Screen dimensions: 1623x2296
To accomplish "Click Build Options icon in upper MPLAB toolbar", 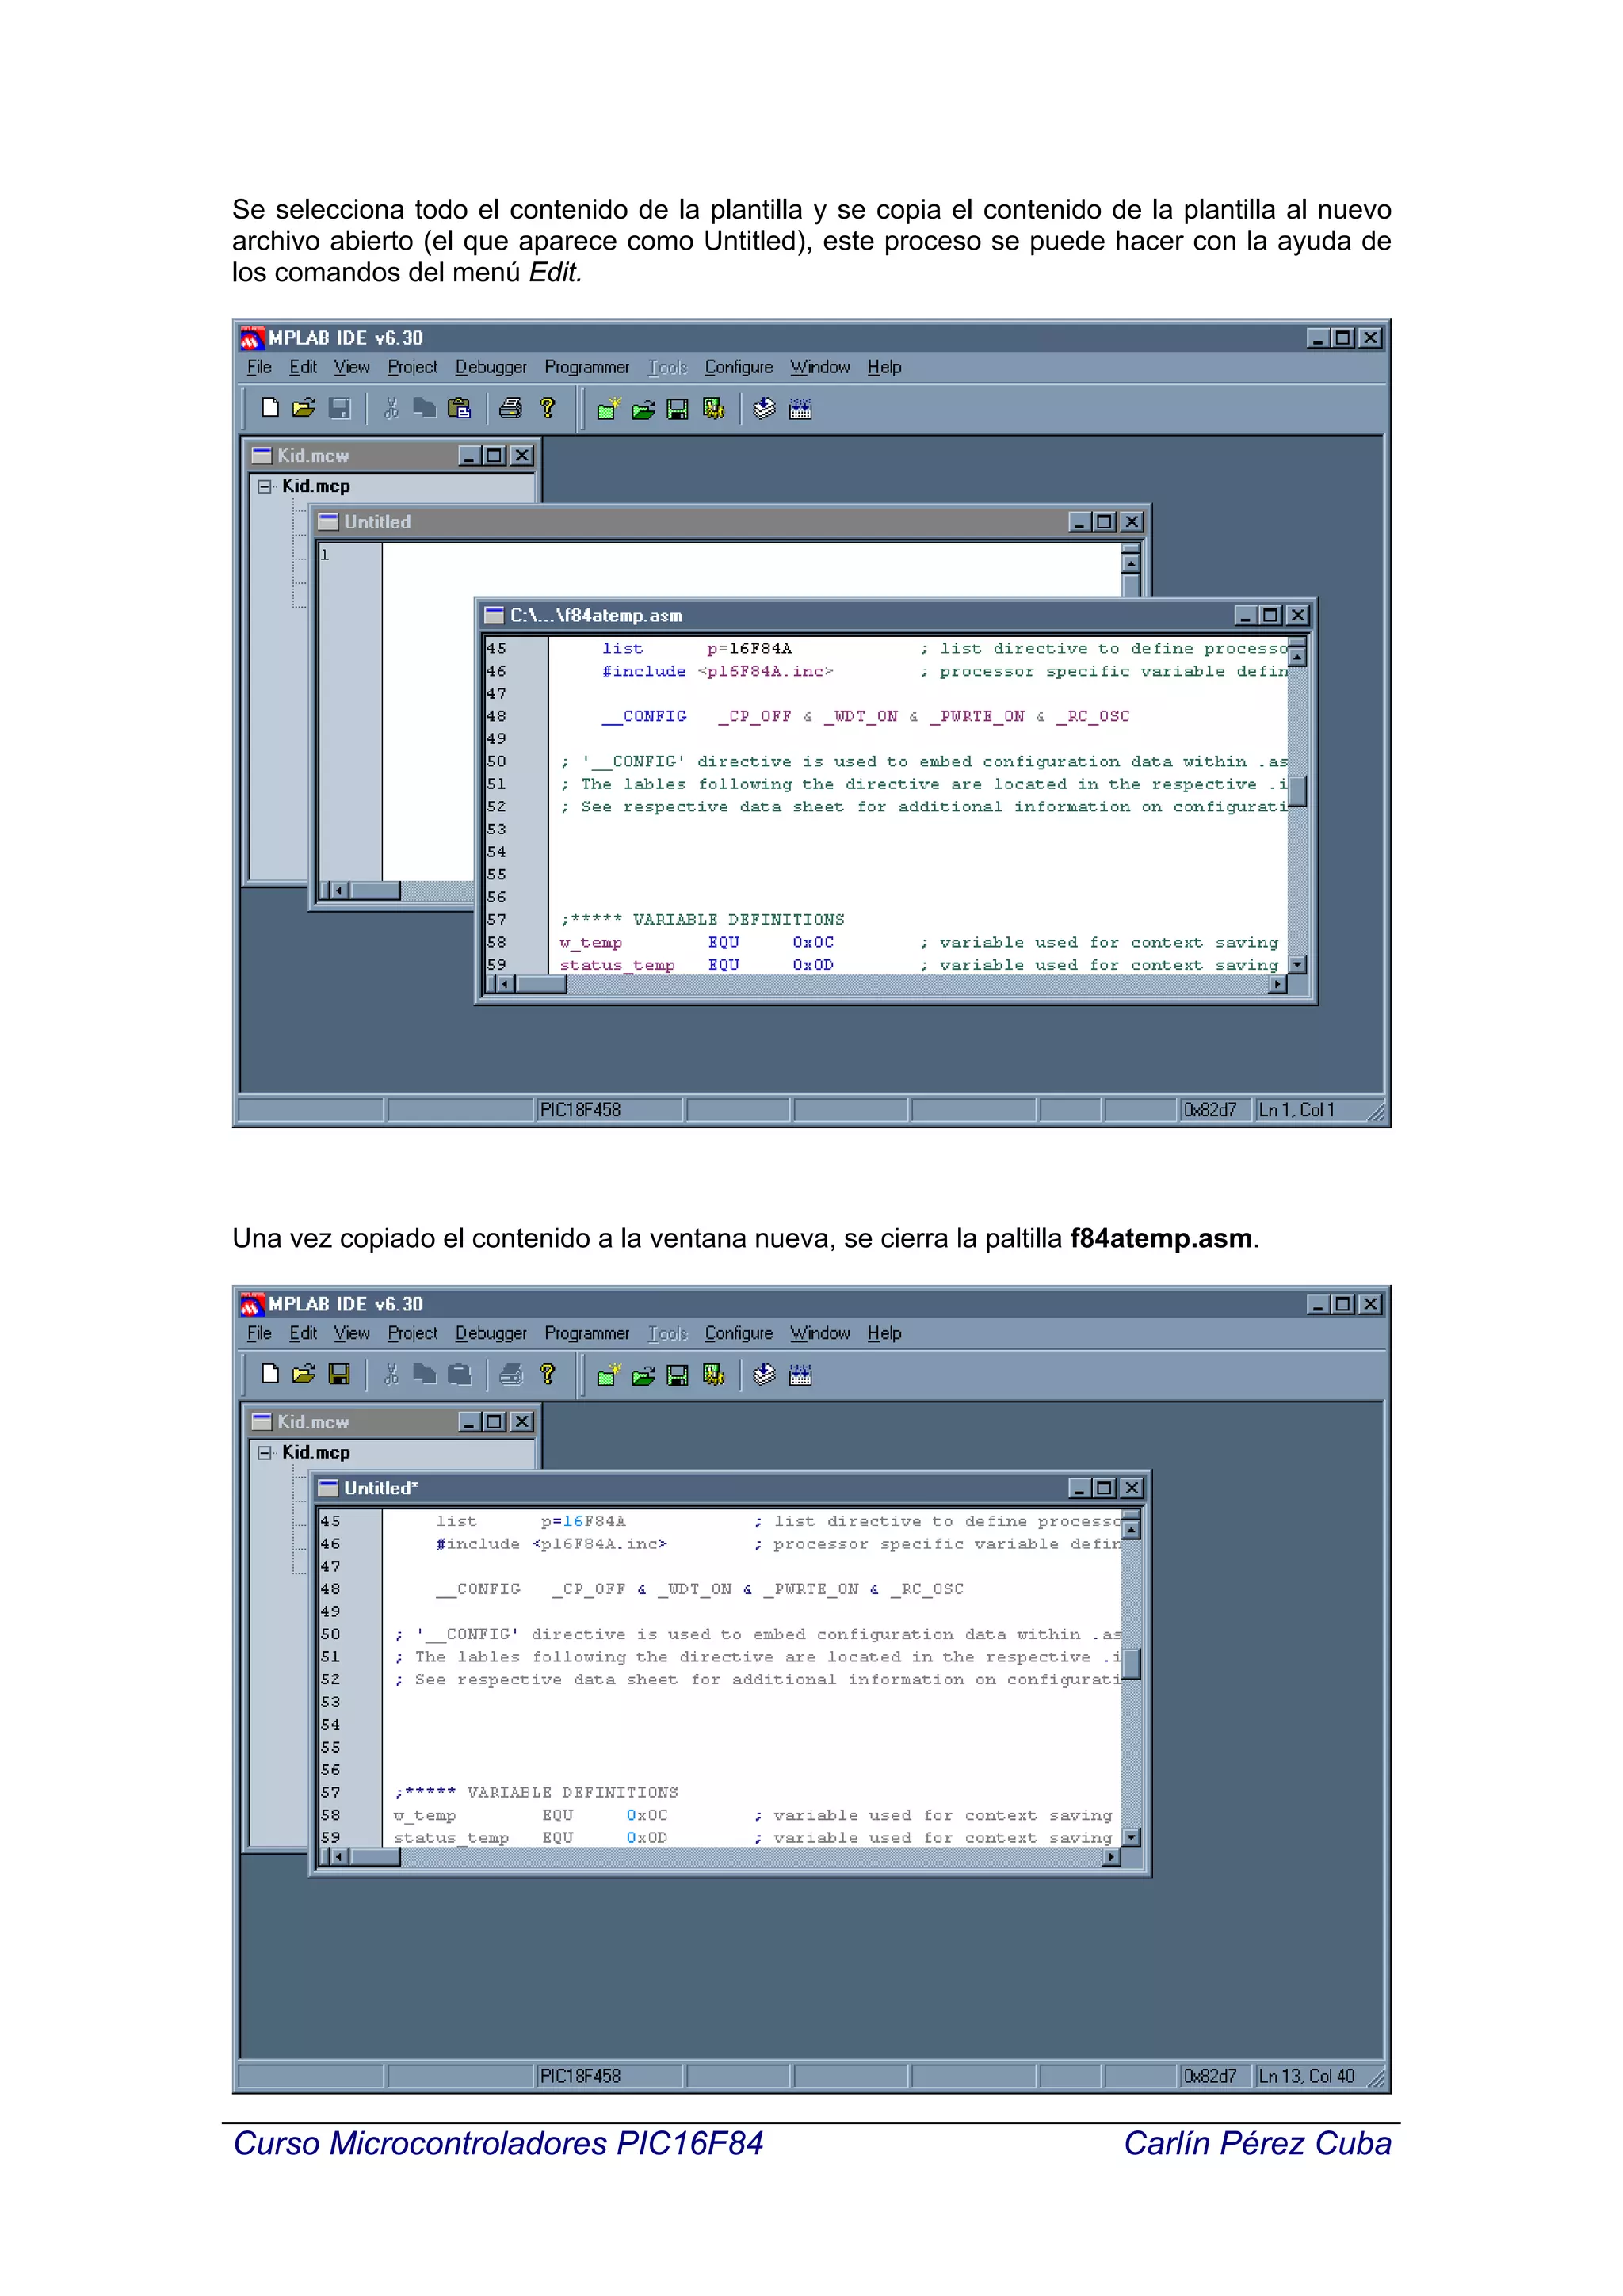I will [x=713, y=408].
